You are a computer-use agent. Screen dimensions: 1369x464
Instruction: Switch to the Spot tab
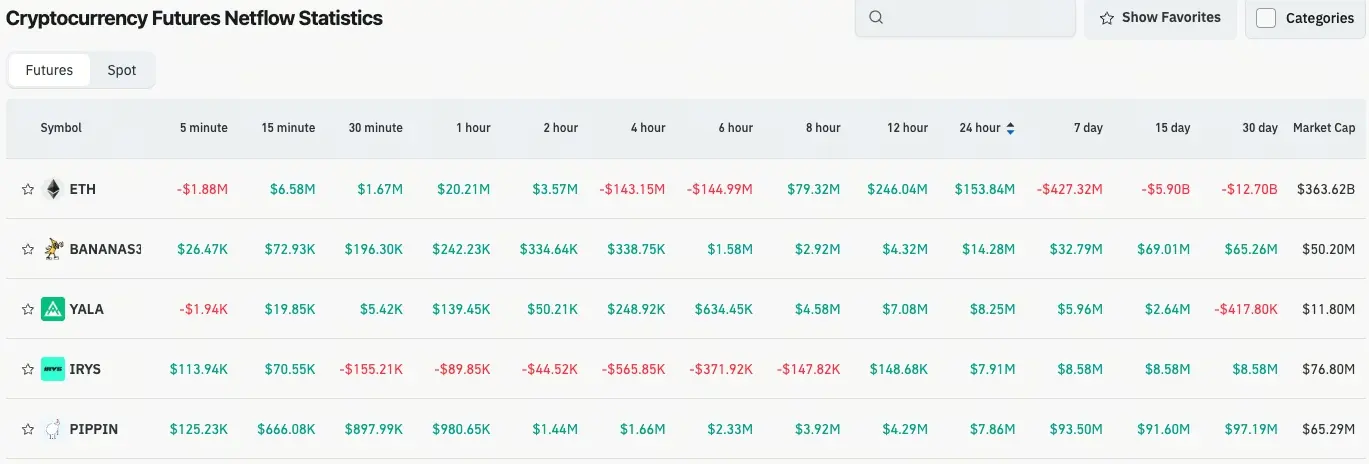pos(122,70)
